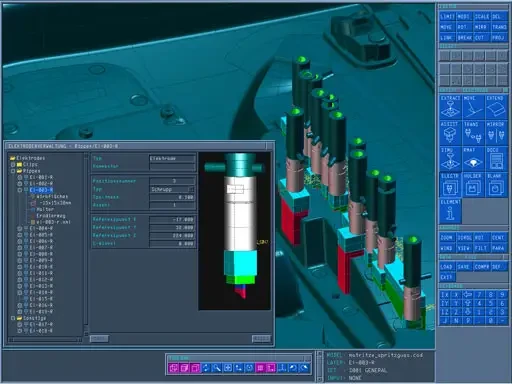This screenshot has width=512, height=384.
Task: Choose the EXTEND surface tool
Action: point(496,107)
